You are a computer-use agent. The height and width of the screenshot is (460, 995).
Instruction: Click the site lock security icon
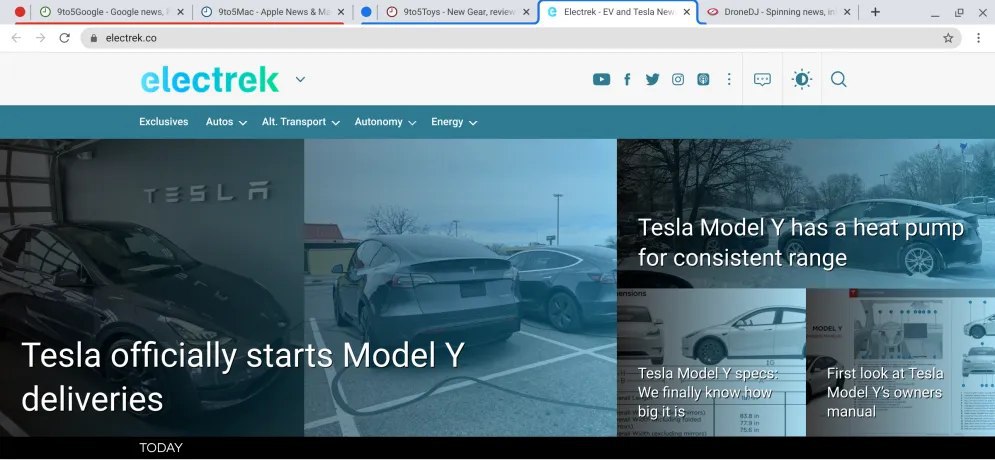pos(94,38)
